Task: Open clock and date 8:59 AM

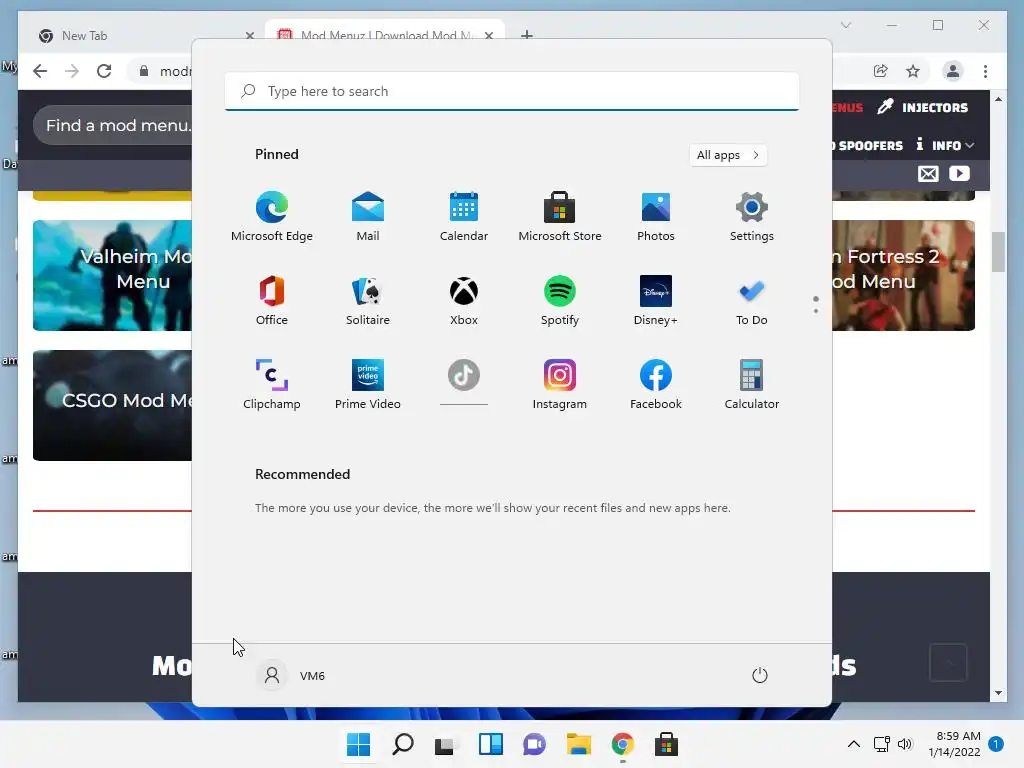Action: pos(954,744)
